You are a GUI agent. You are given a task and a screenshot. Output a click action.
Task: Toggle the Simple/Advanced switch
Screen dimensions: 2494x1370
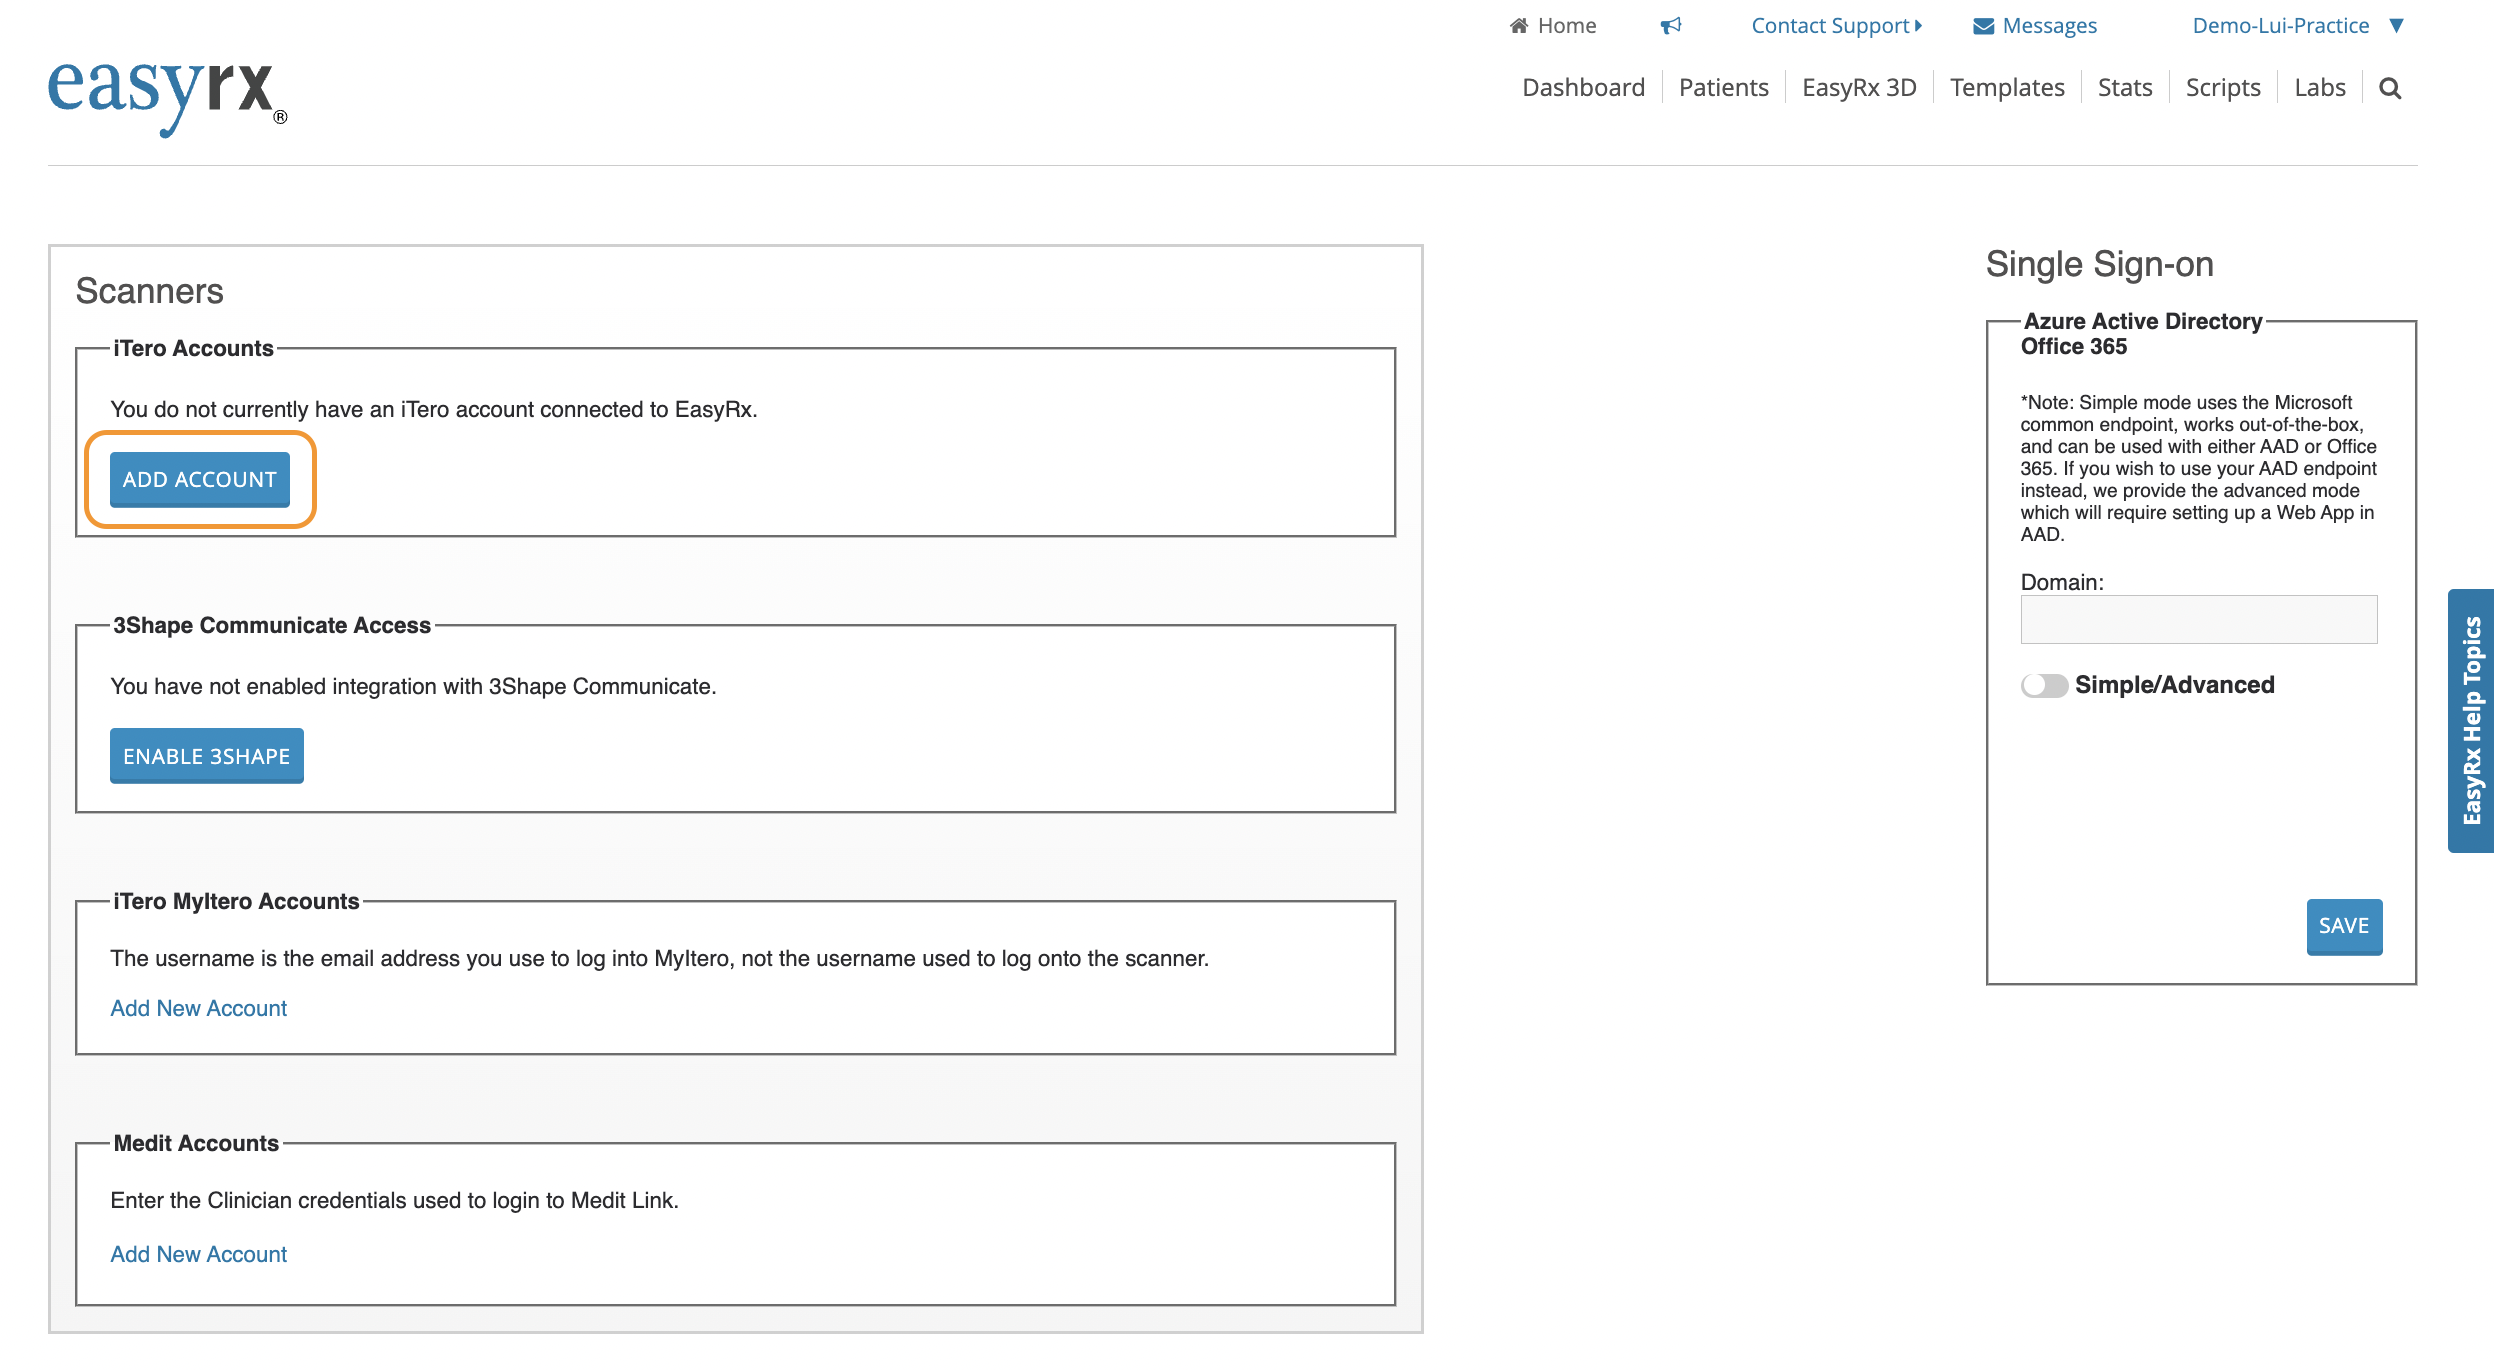pos(2044,685)
